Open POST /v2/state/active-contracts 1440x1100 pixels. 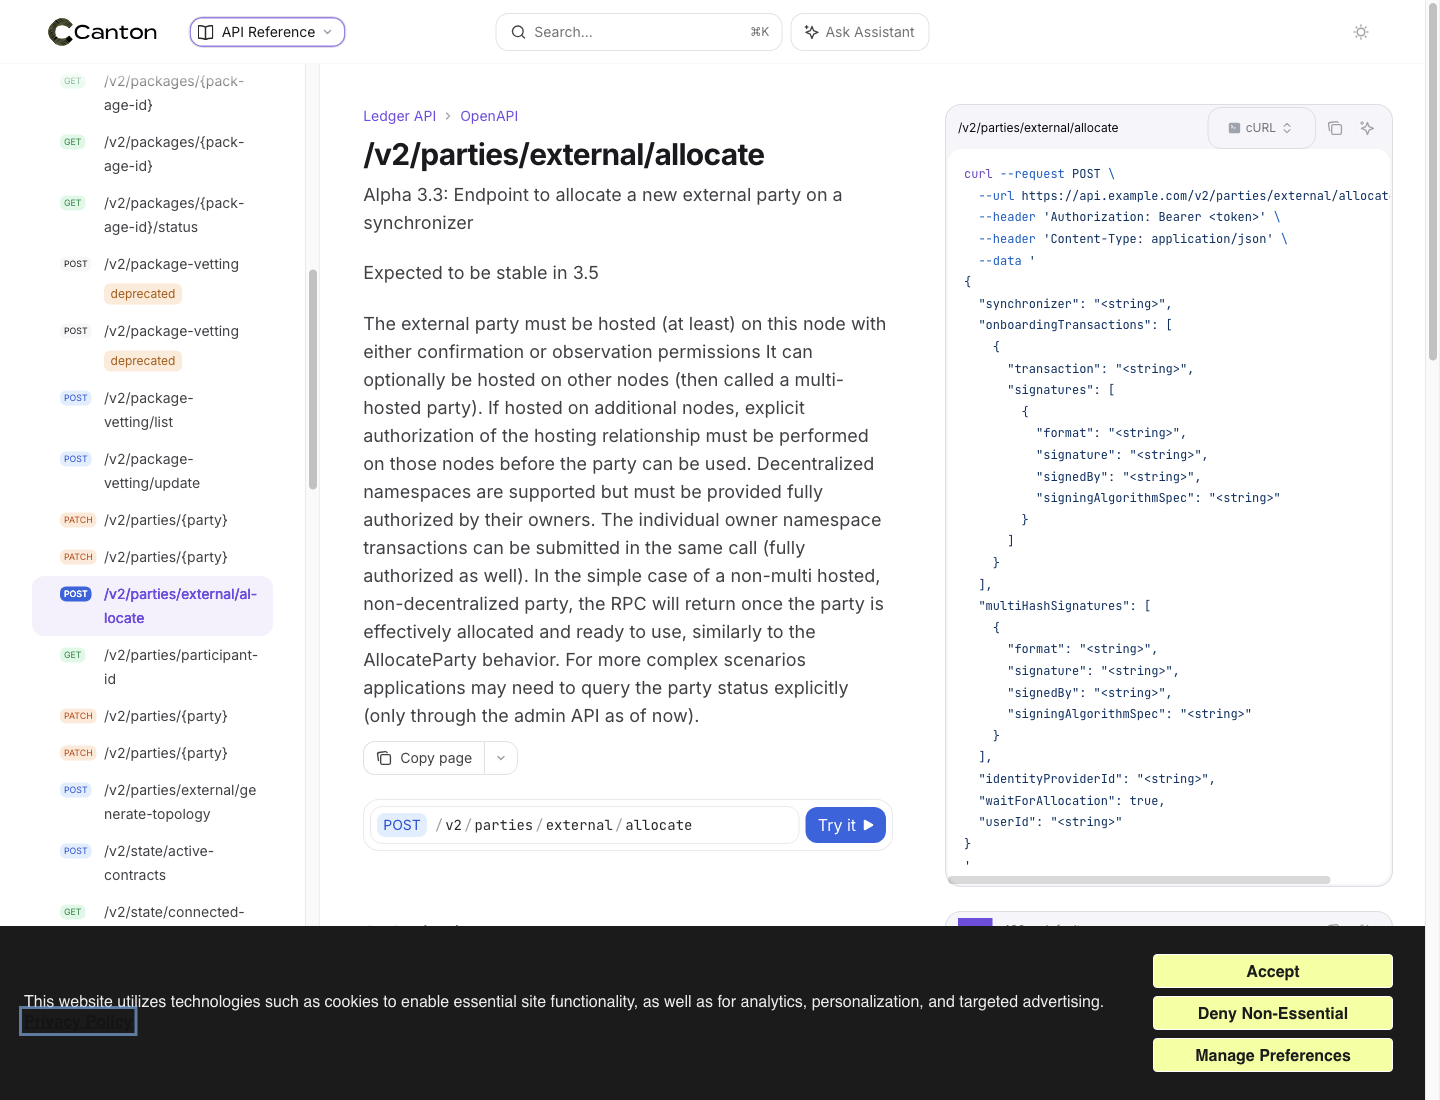point(153,863)
